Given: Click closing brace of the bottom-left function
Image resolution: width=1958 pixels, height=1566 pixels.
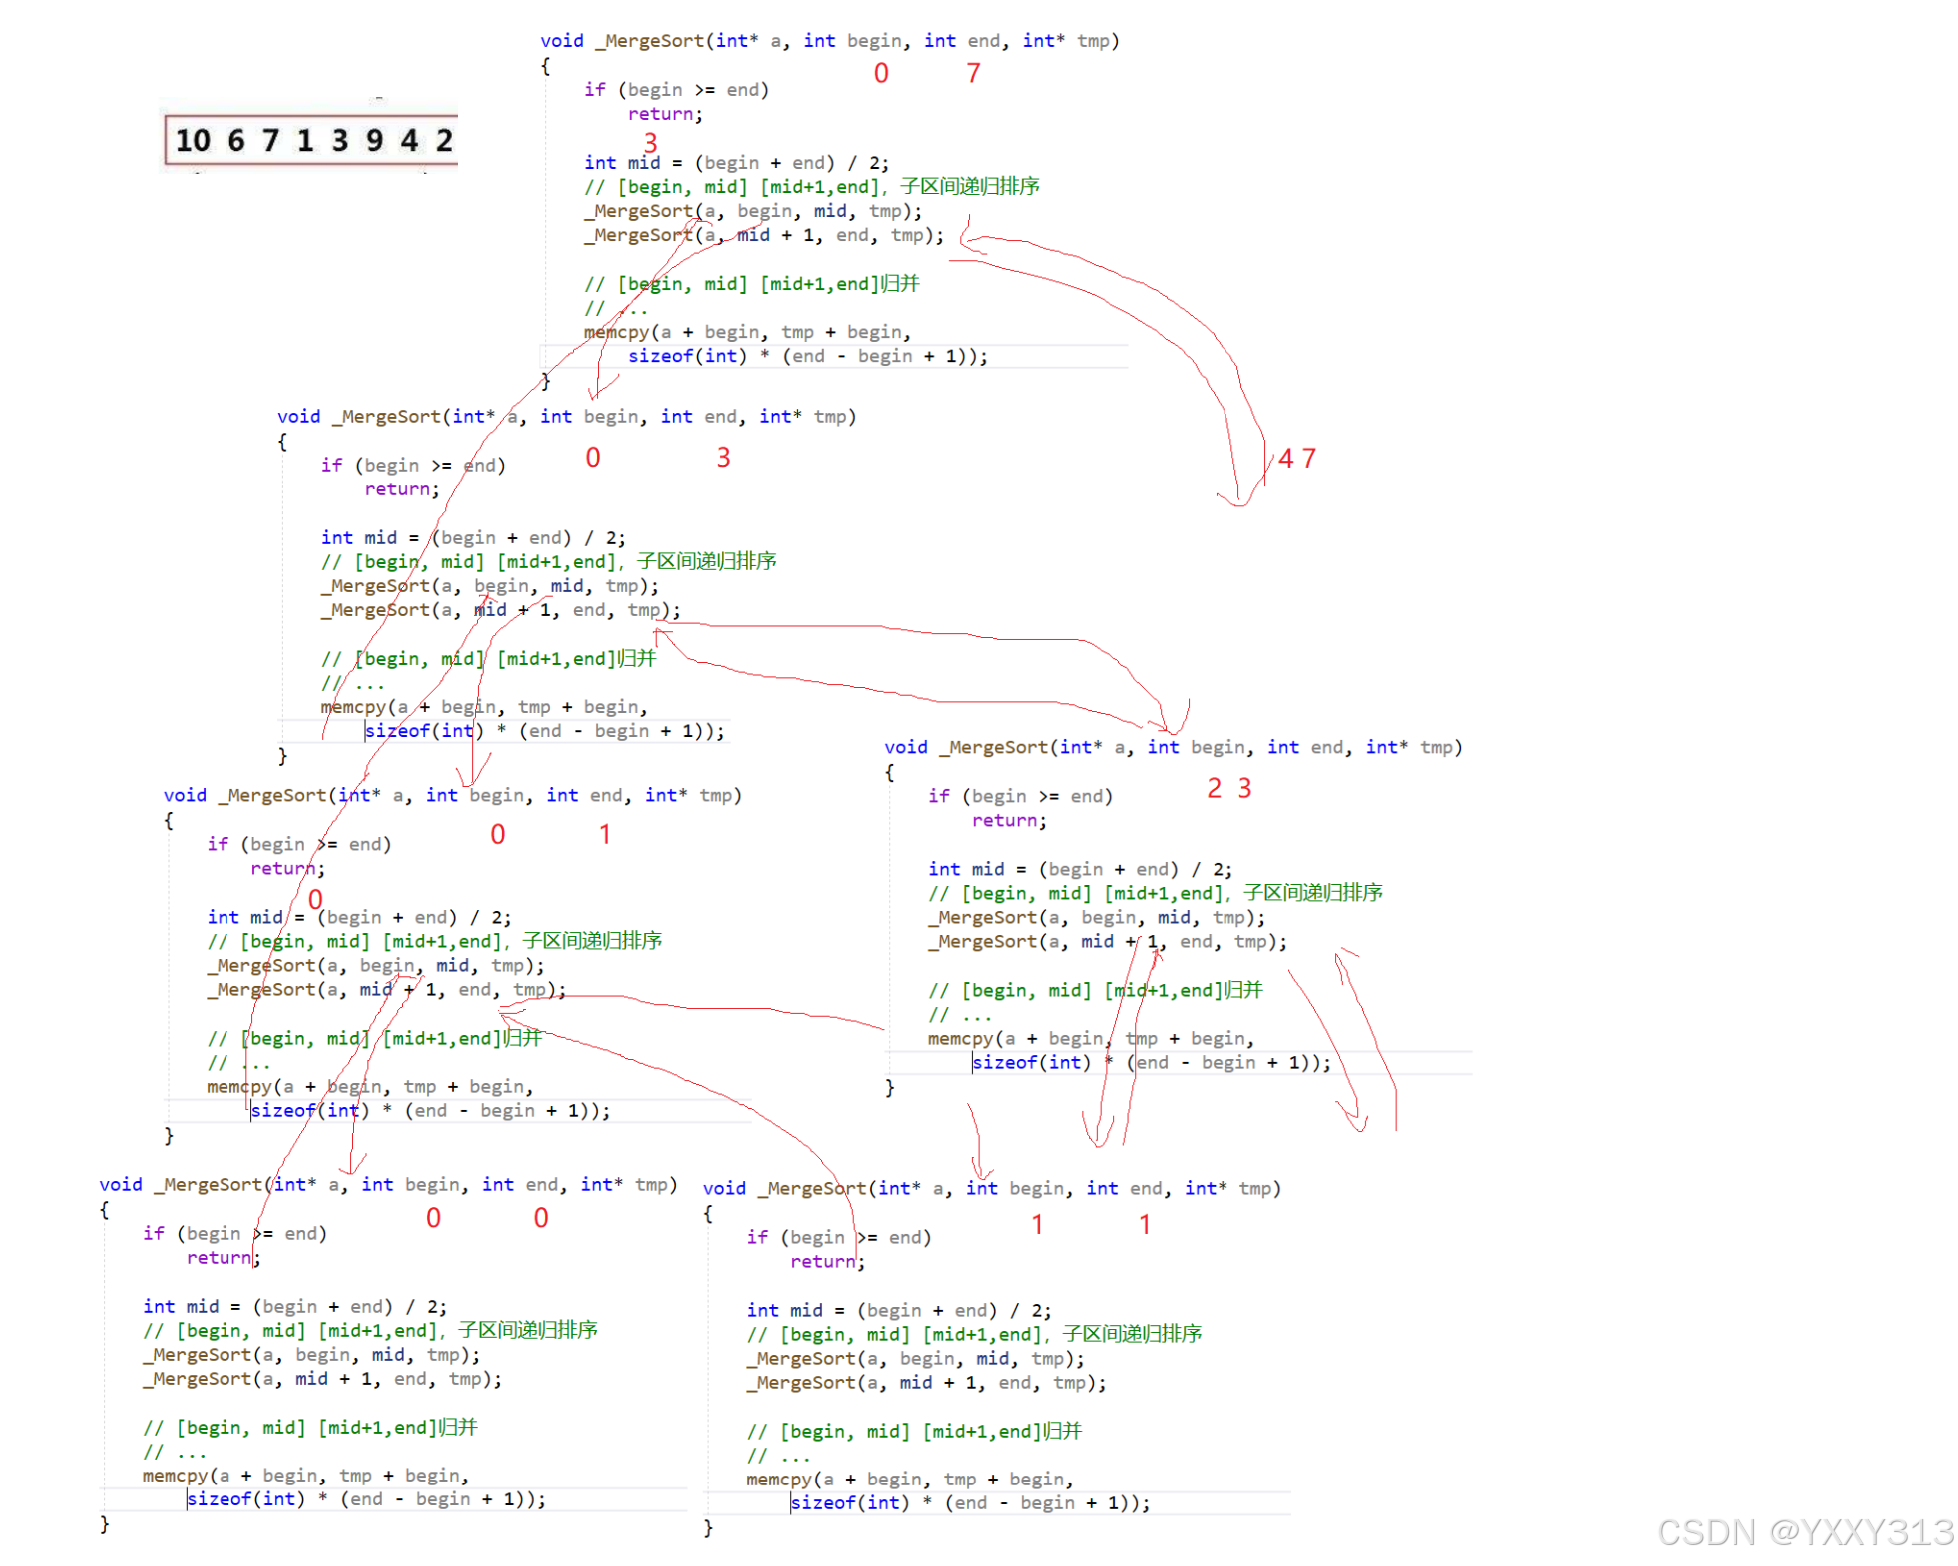Looking at the screenshot, I should click(x=105, y=1523).
